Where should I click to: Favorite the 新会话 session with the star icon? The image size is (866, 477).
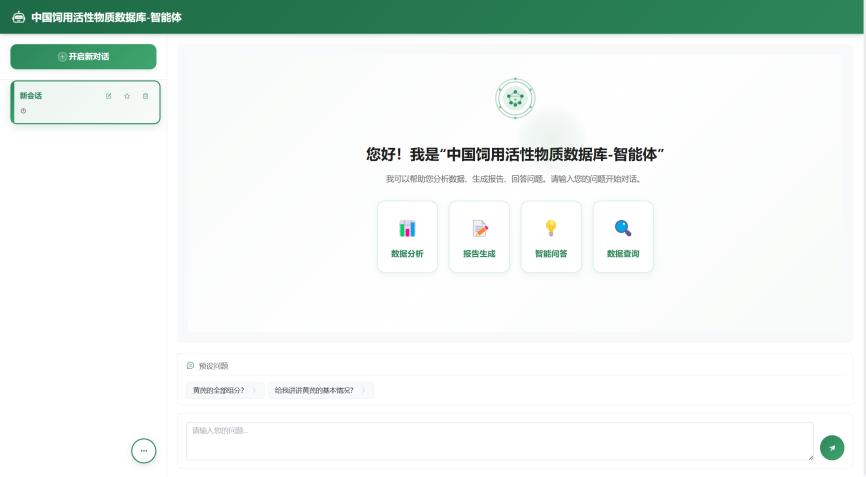(x=127, y=96)
